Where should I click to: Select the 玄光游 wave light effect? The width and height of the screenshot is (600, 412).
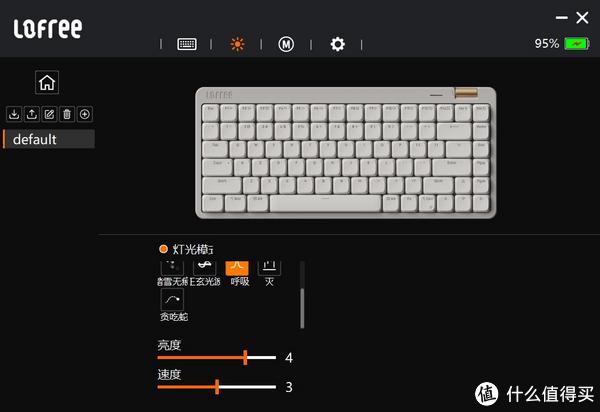tap(205, 274)
